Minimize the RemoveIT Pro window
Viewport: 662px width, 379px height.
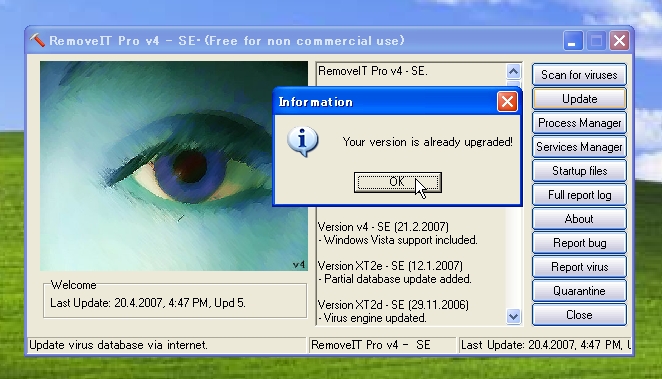coord(572,41)
